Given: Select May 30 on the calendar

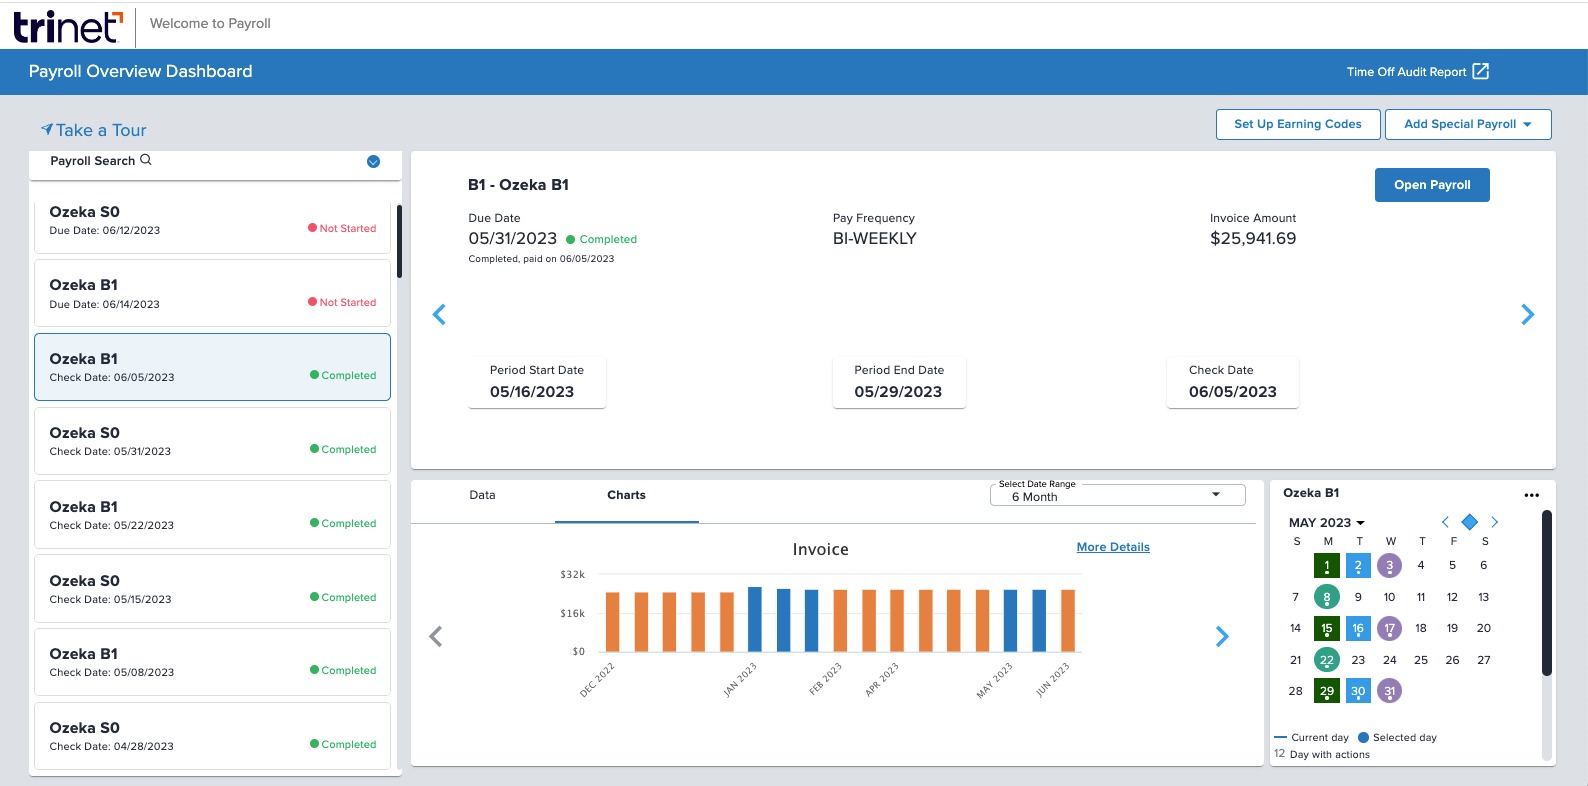Looking at the screenshot, I should pyautogui.click(x=1358, y=691).
